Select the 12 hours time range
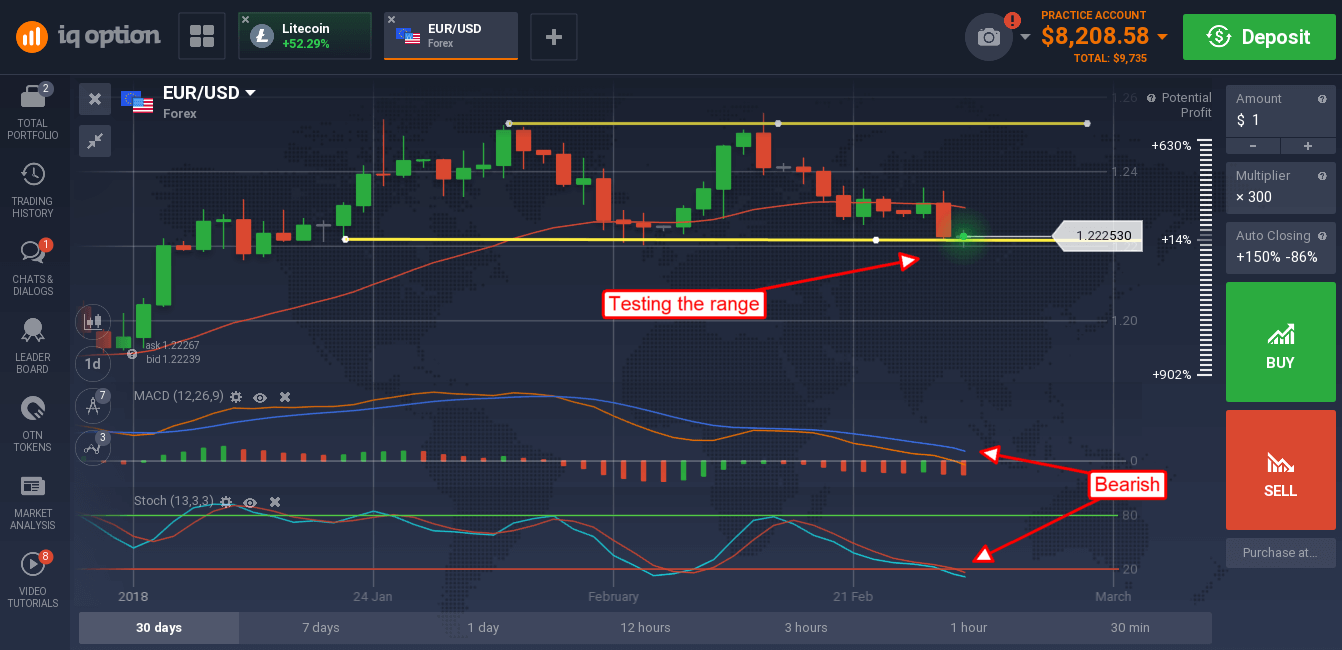Screen dimensions: 1342x650 click(x=645, y=628)
